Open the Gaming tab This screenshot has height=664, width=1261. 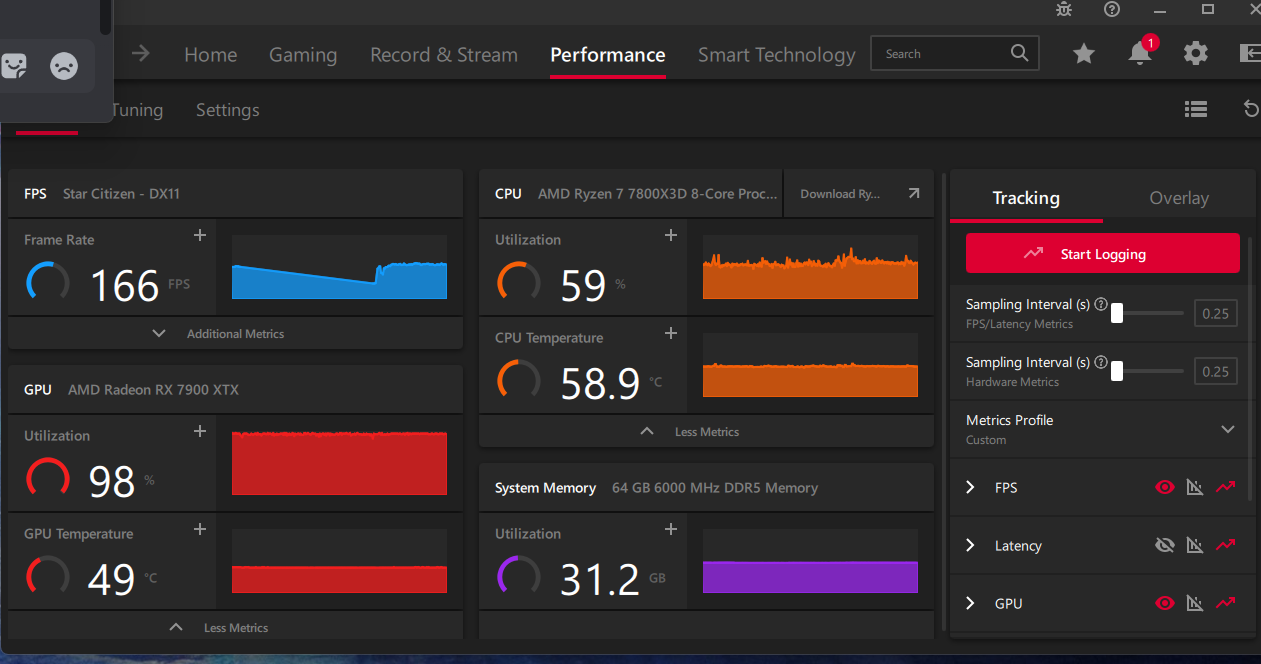point(303,55)
